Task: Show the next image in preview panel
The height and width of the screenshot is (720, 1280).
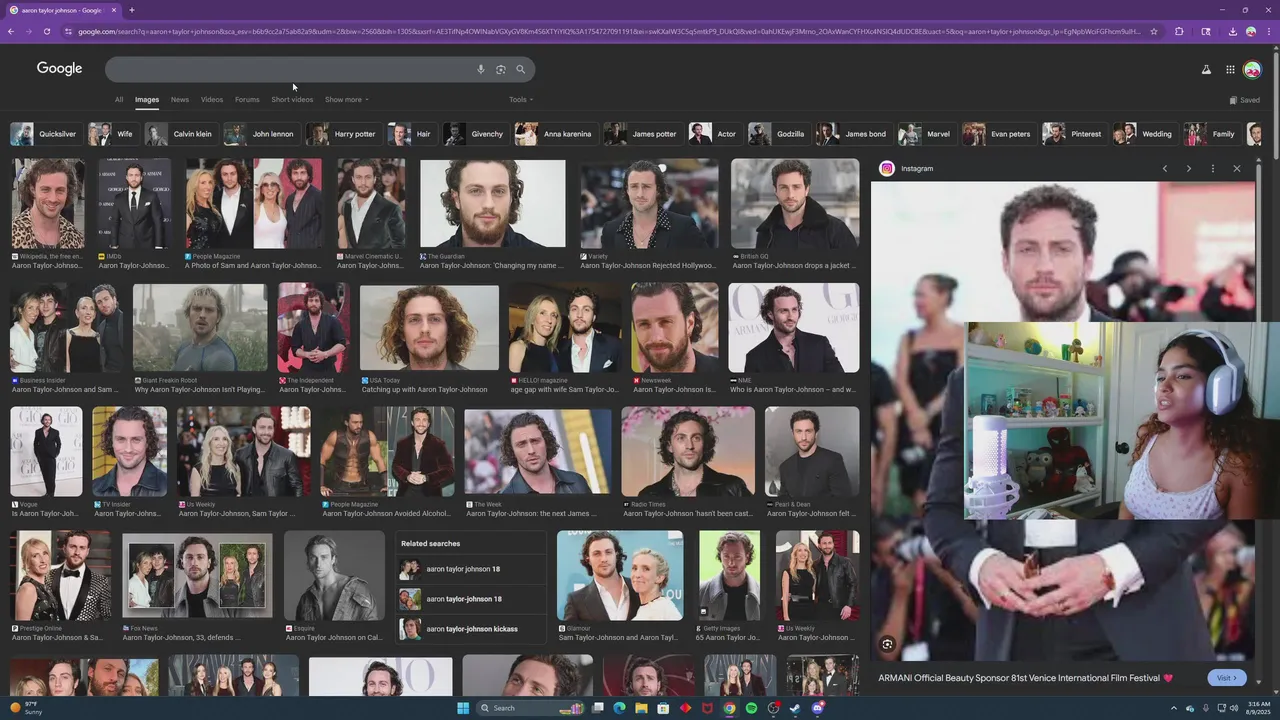Action: (1189, 168)
